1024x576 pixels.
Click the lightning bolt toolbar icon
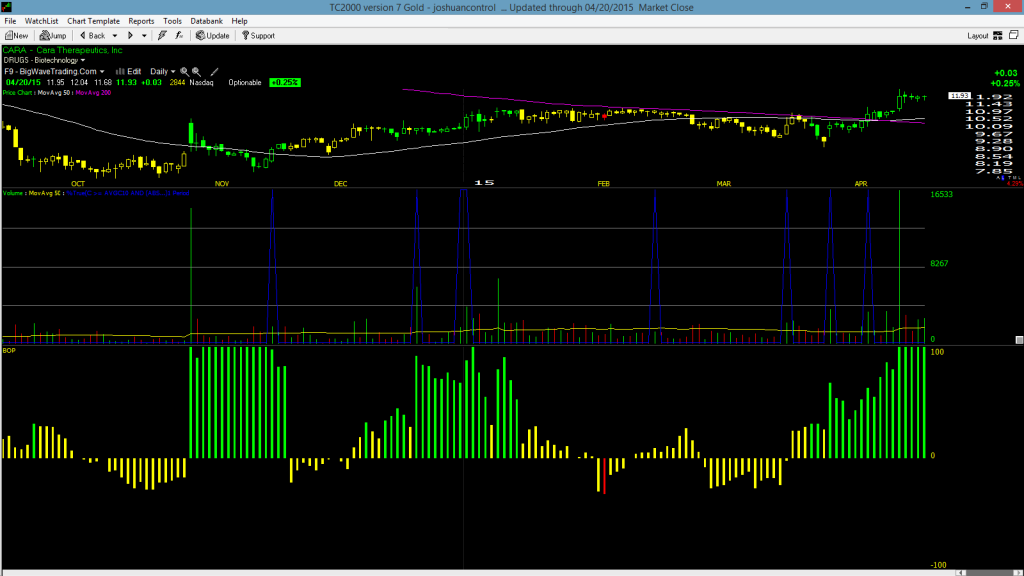click(x=163, y=36)
